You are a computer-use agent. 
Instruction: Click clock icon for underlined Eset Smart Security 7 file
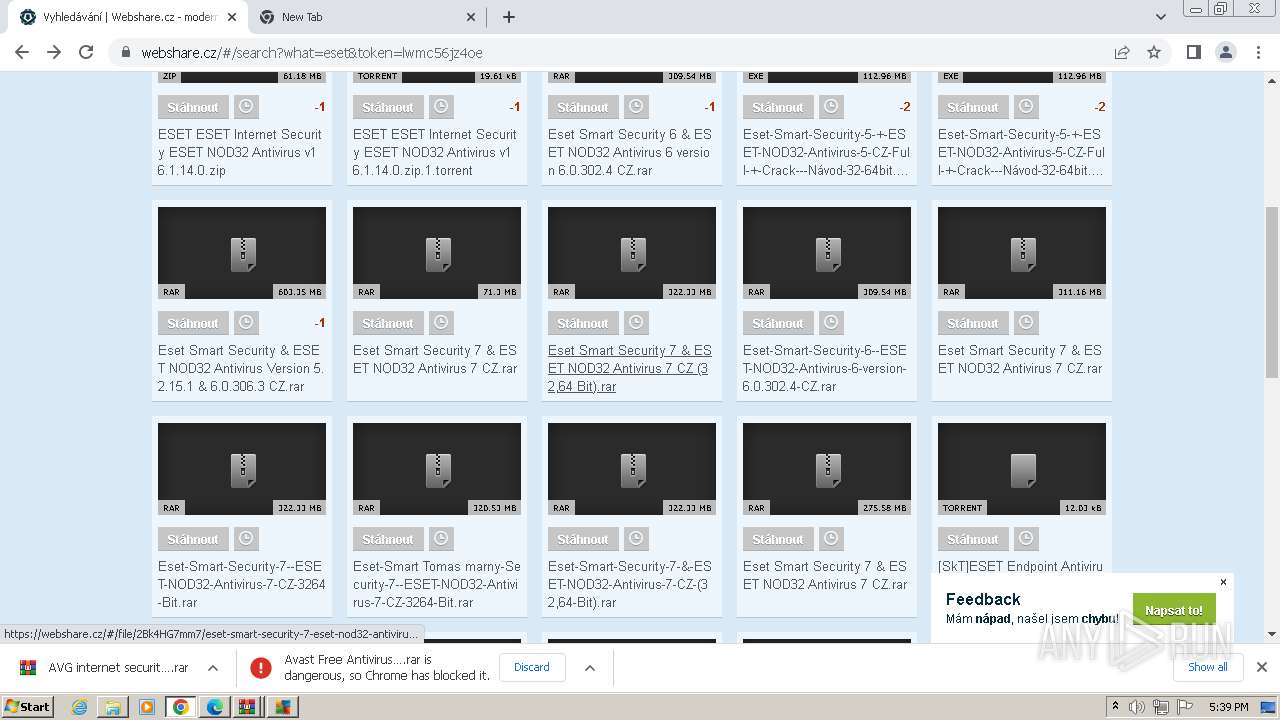tap(636, 323)
